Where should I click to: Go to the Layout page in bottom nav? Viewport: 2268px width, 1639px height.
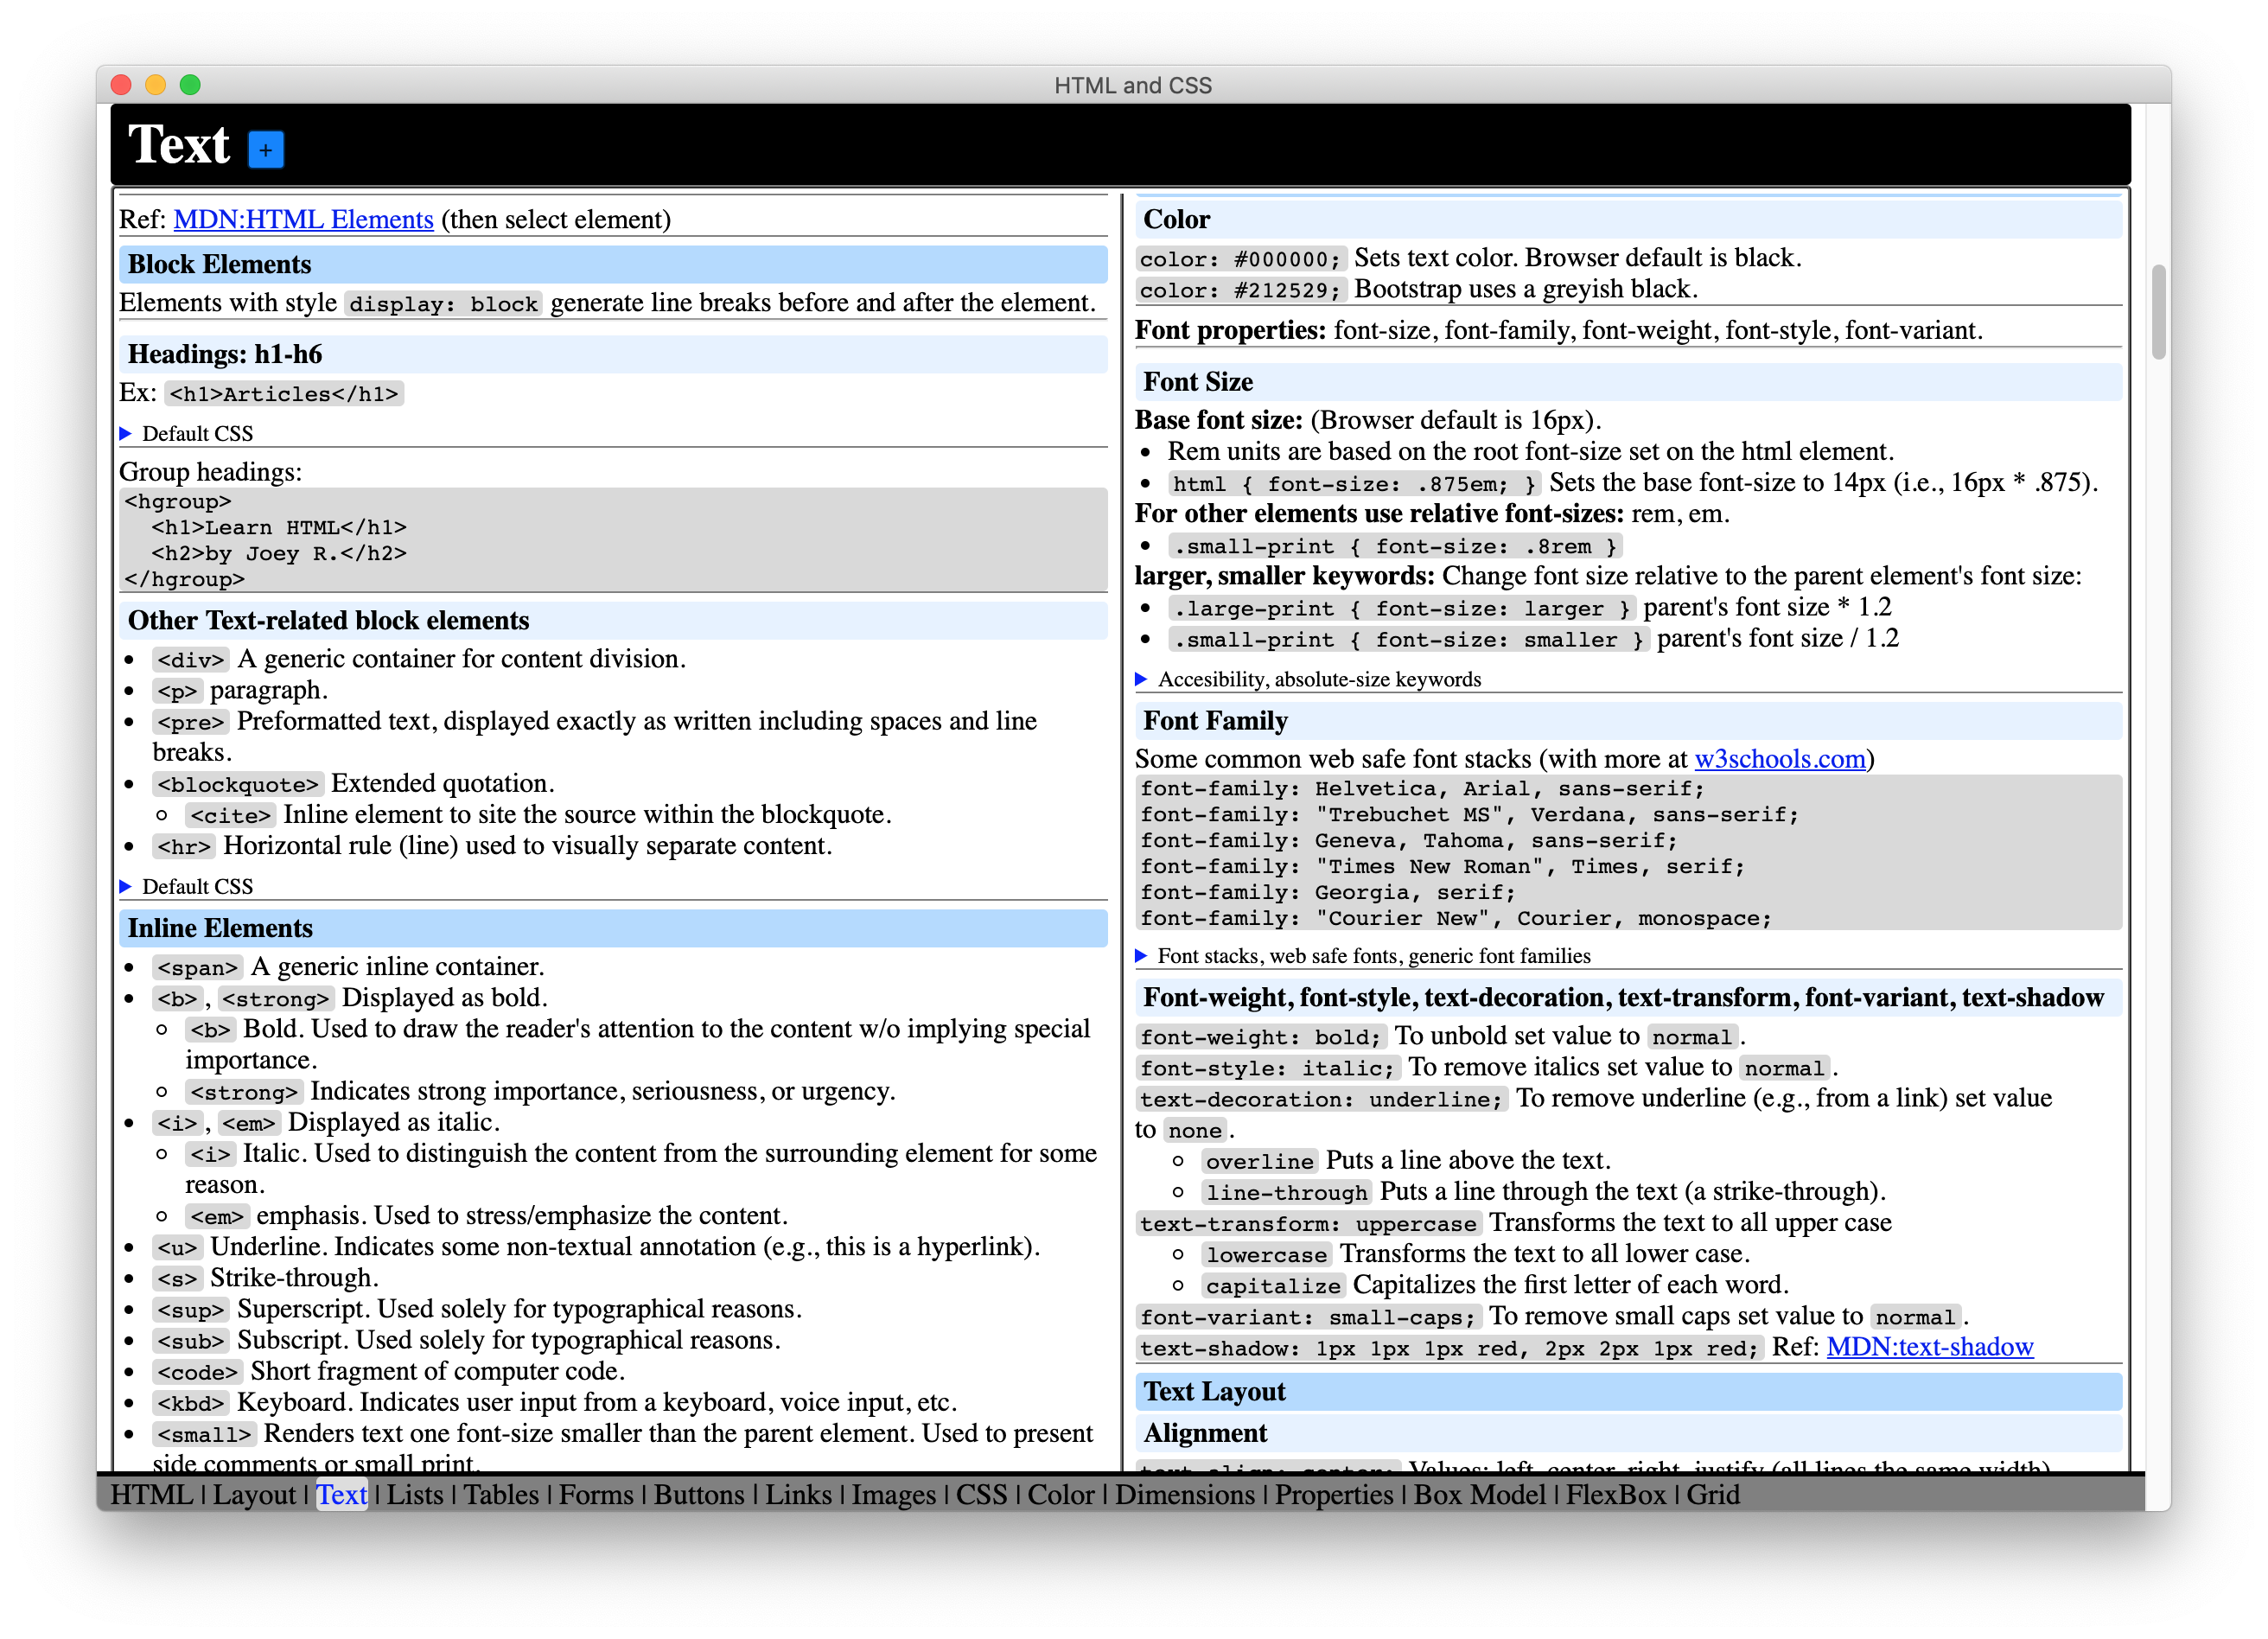(x=254, y=1494)
